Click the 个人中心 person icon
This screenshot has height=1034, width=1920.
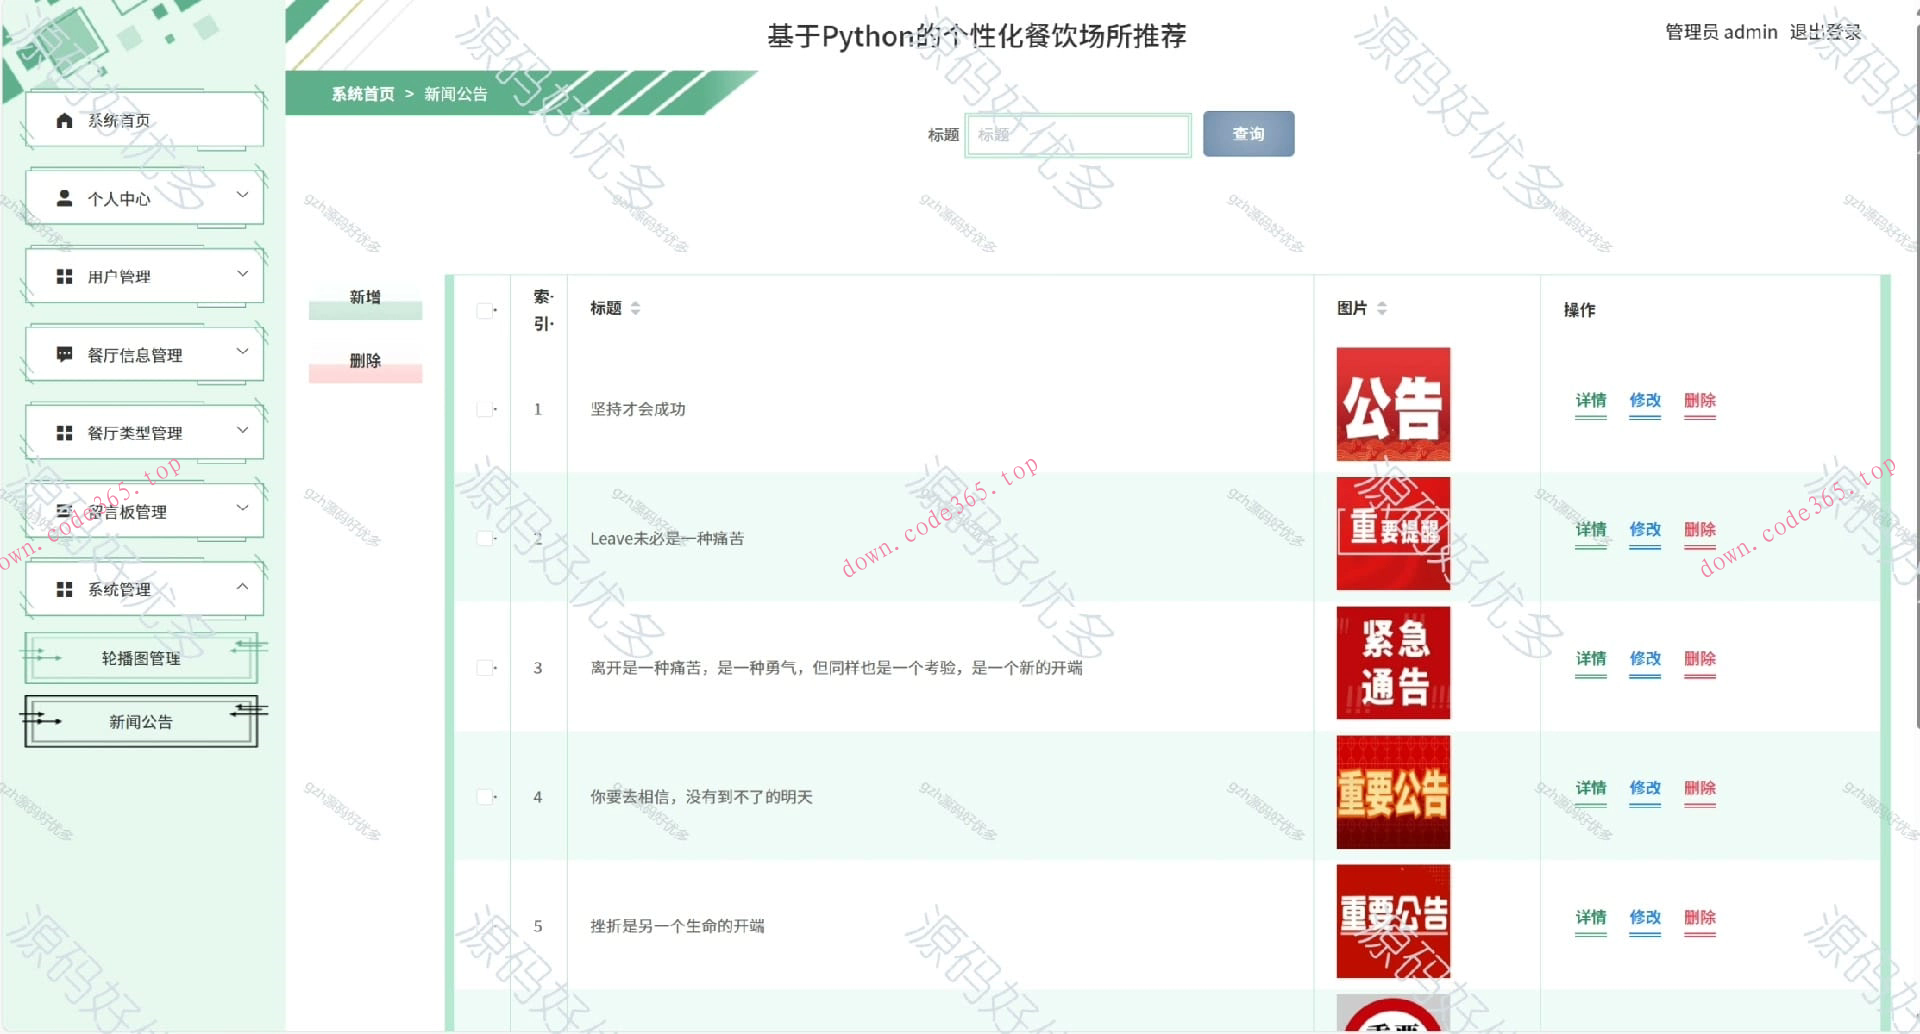62,197
